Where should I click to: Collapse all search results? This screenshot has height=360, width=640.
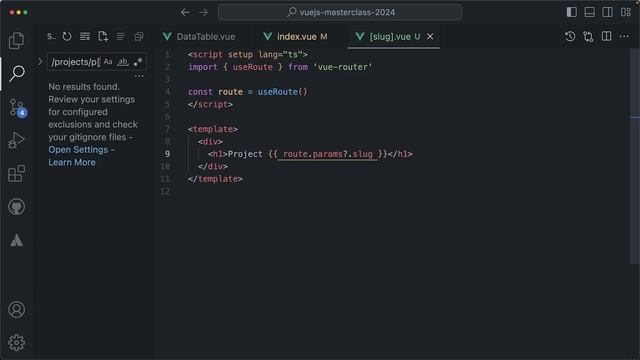(x=139, y=37)
